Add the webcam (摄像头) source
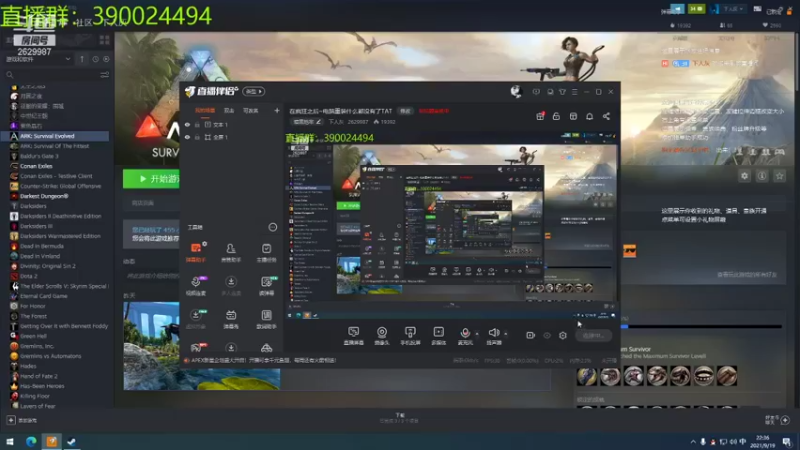 pyautogui.click(x=382, y=335)
